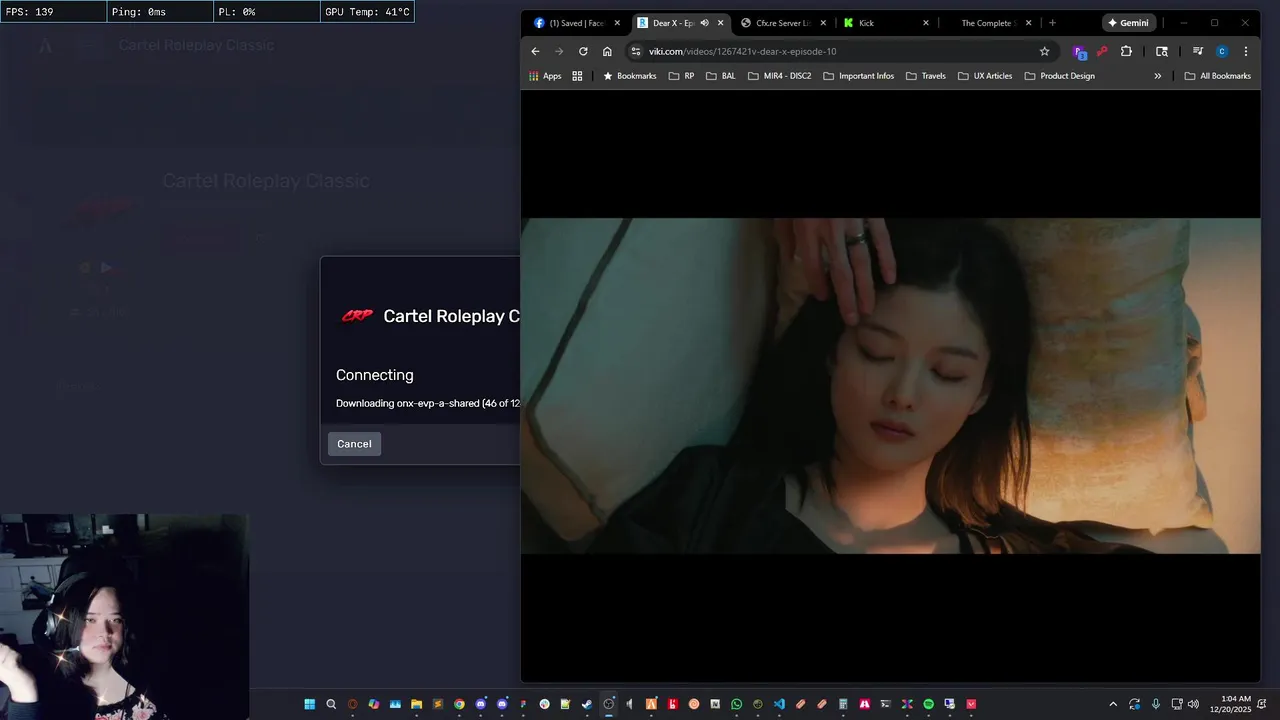The width and height of the screenshot is (1280, 720).
Task: Go forward in browser history
Action: coord(559,51)
